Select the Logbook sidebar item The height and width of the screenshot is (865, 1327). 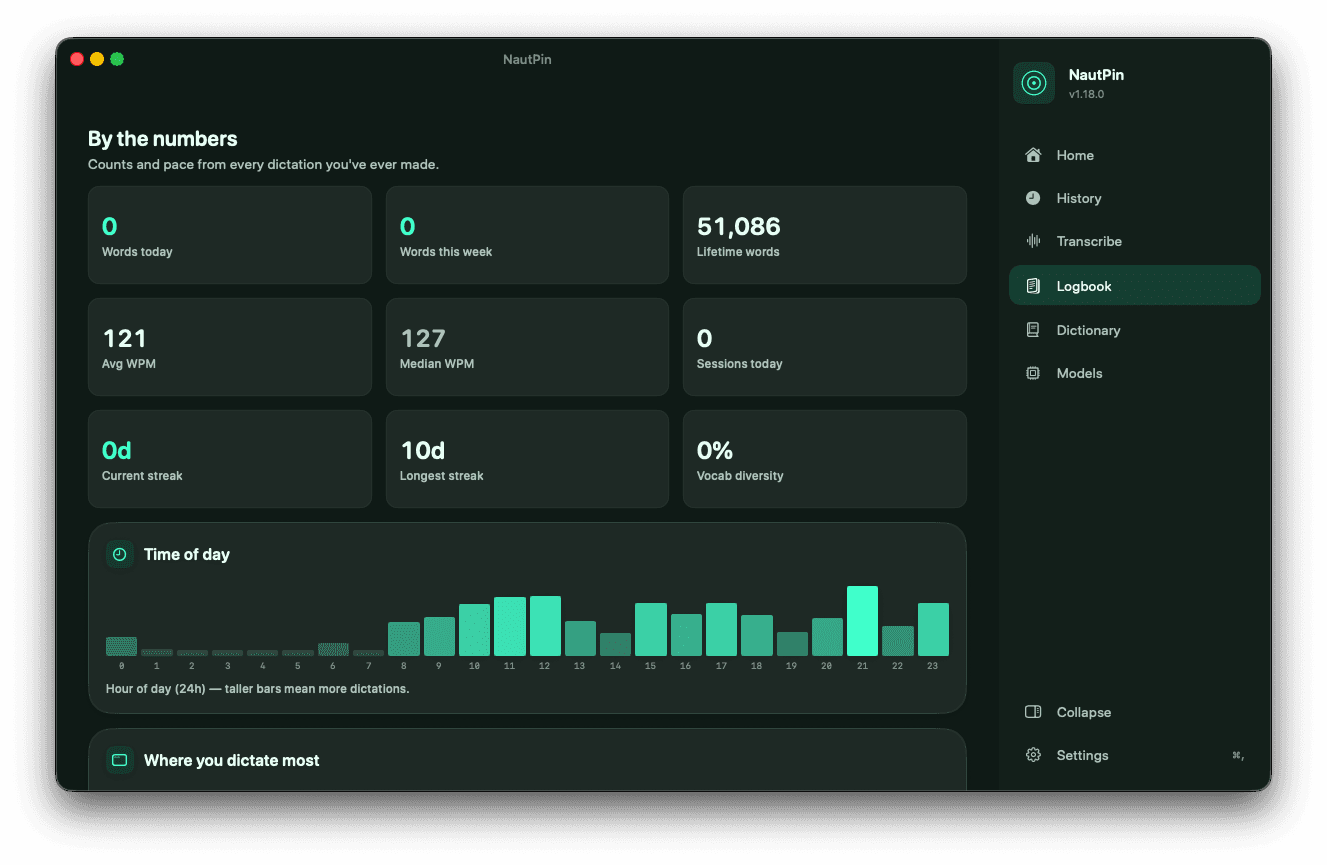click(1135, 286)
